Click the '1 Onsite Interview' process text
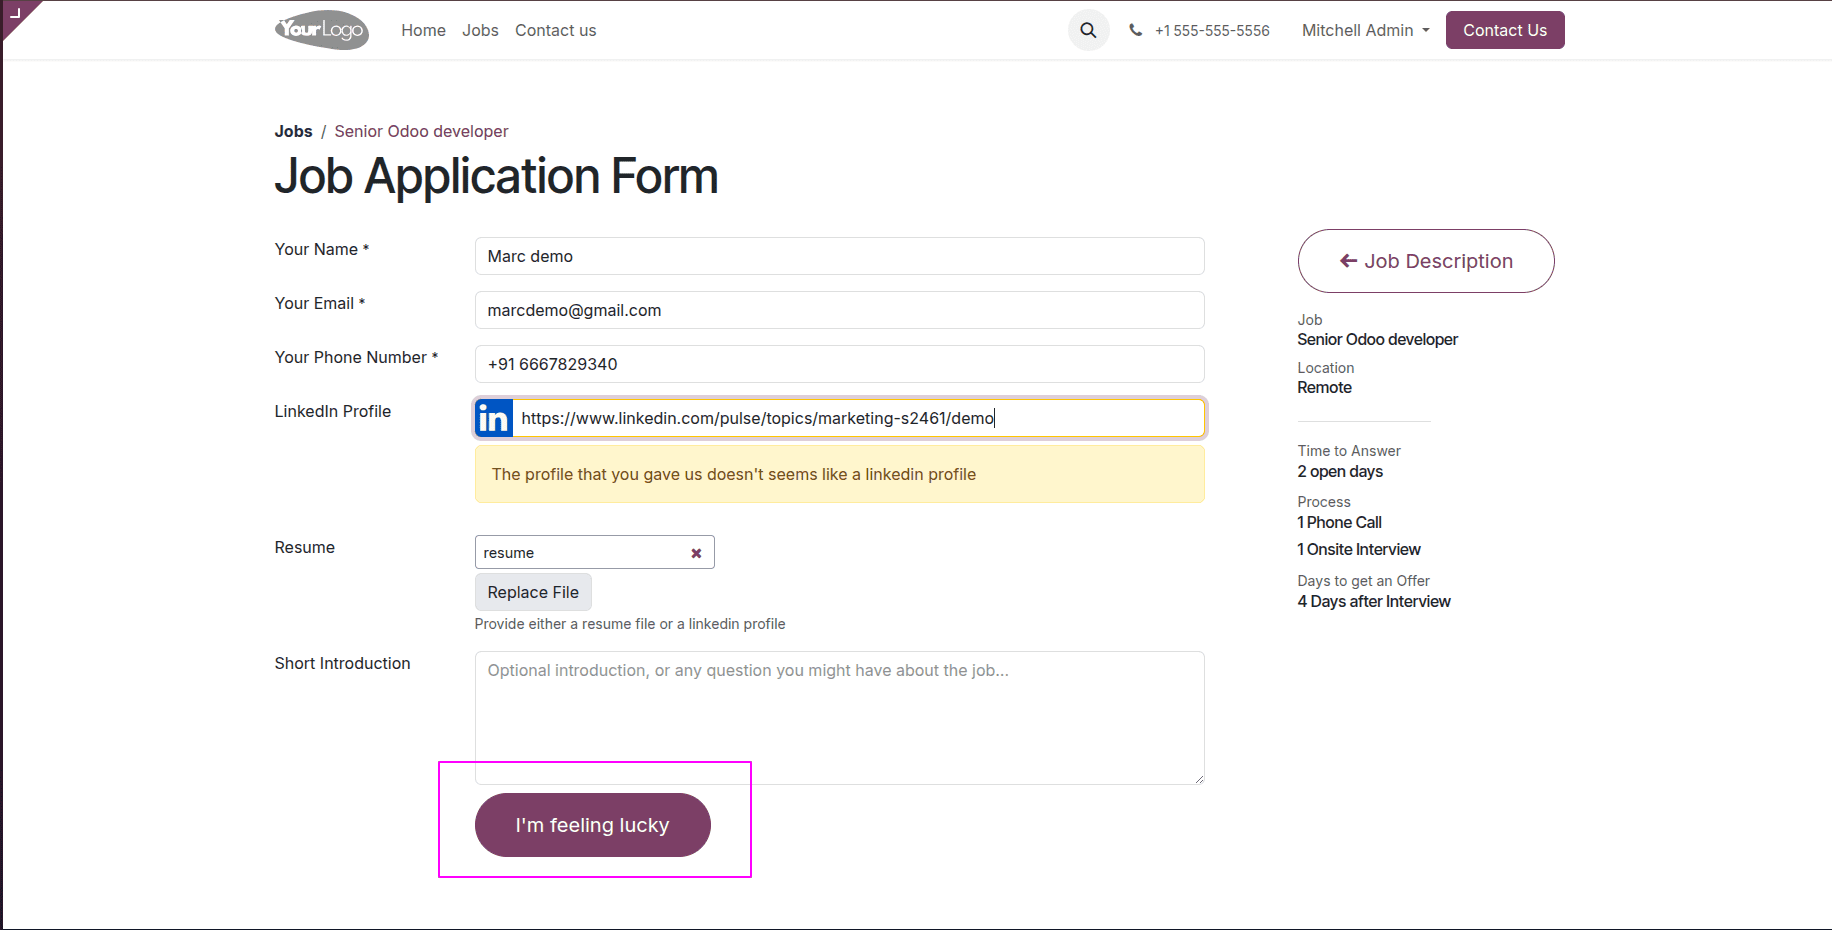This screenshot has height=930, width=1832. point(1359,550)
